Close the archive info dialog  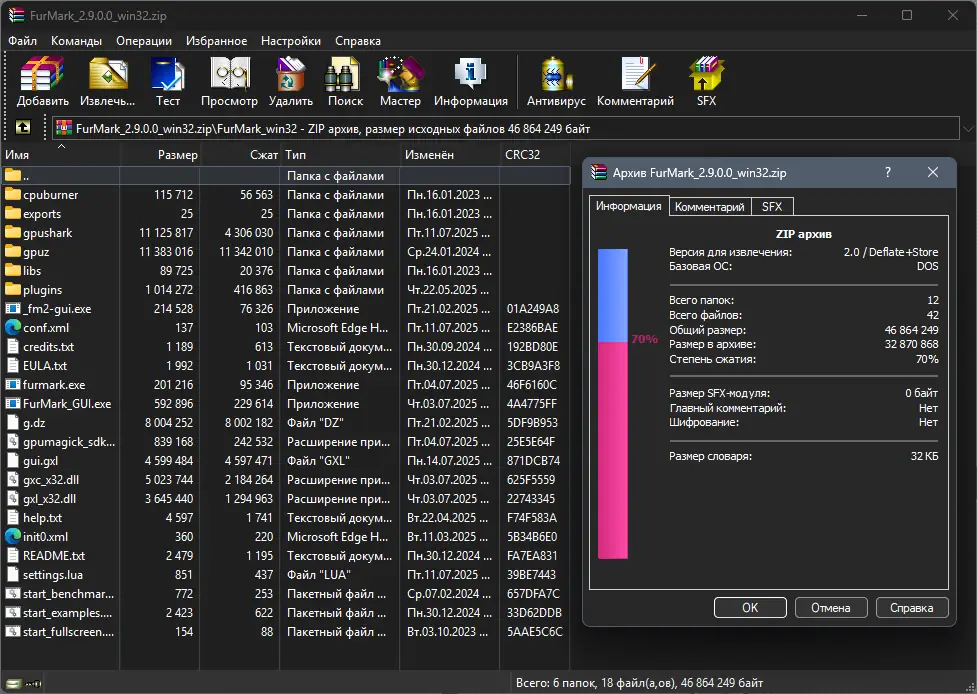tap(933, 172)
